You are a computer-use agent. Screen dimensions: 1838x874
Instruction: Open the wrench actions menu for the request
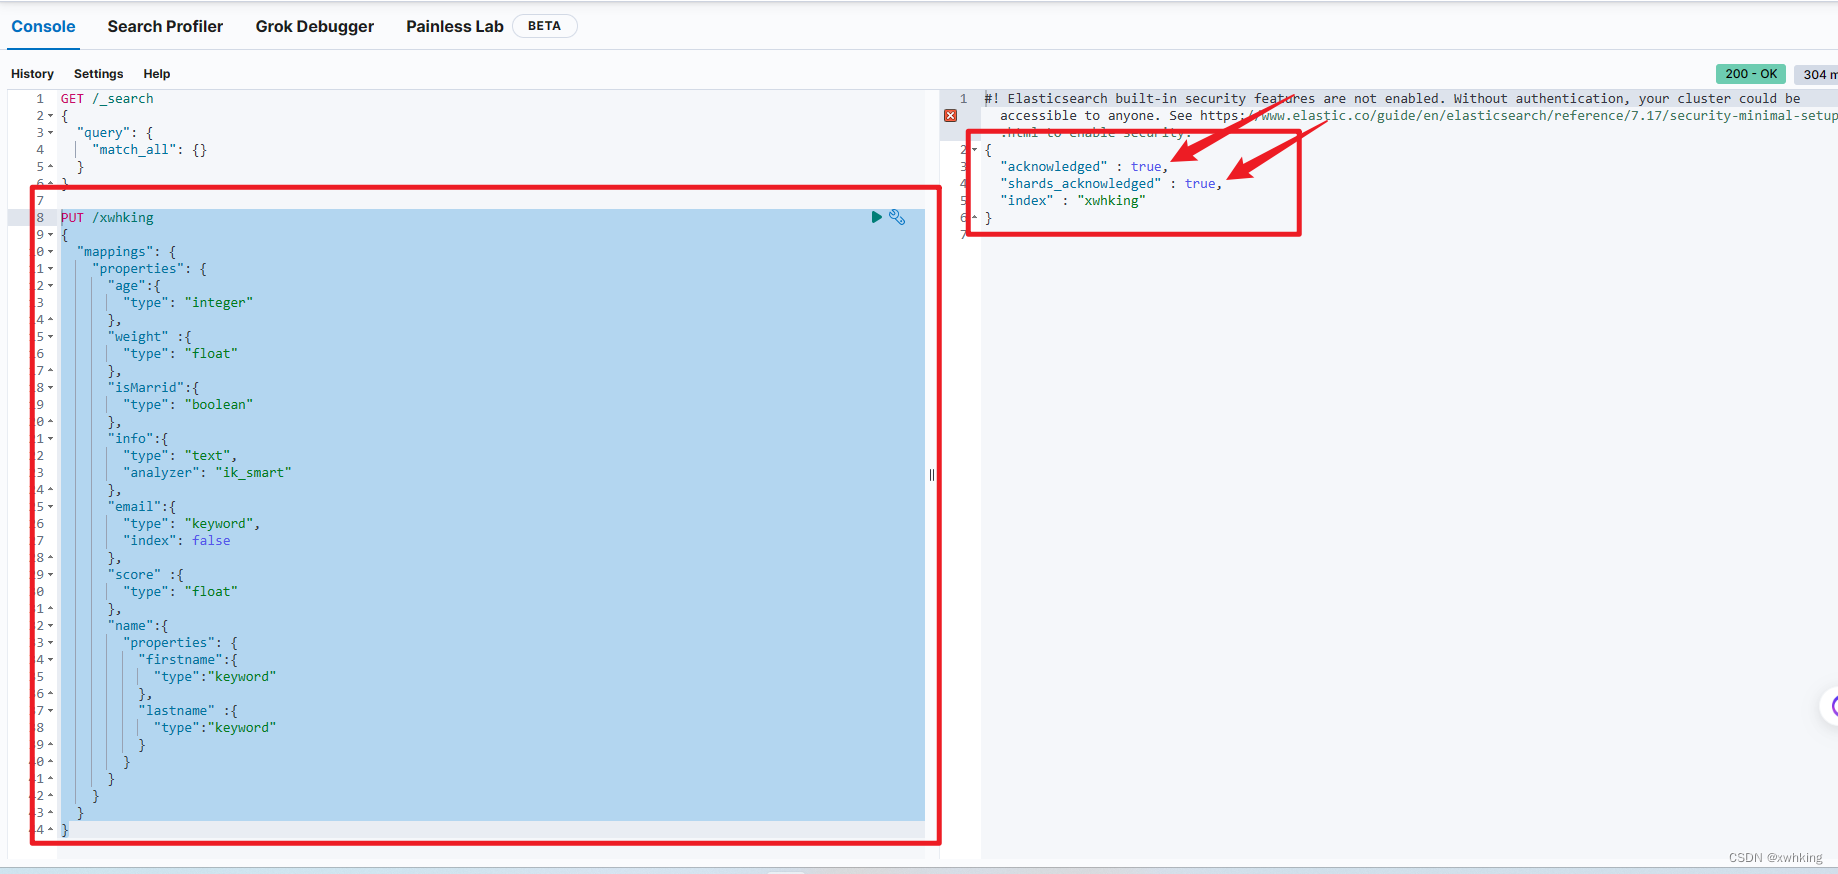897,217
